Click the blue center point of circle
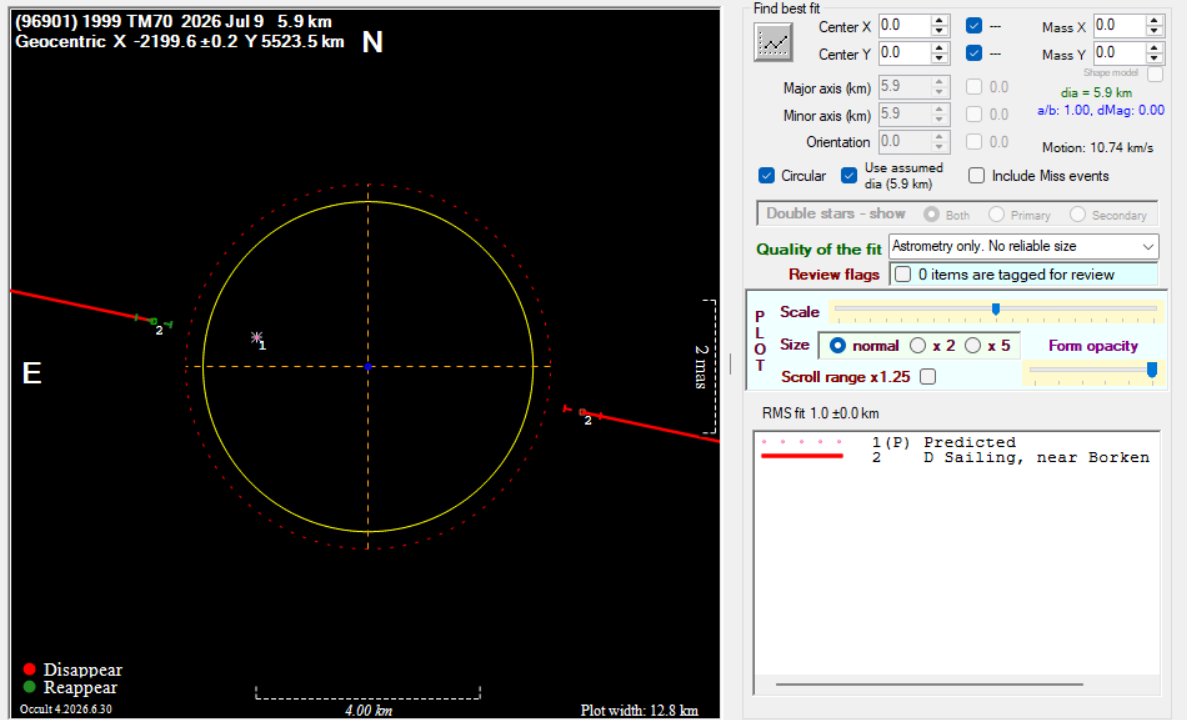Viewport: 1187px width, 720px height. click(368, 366)
